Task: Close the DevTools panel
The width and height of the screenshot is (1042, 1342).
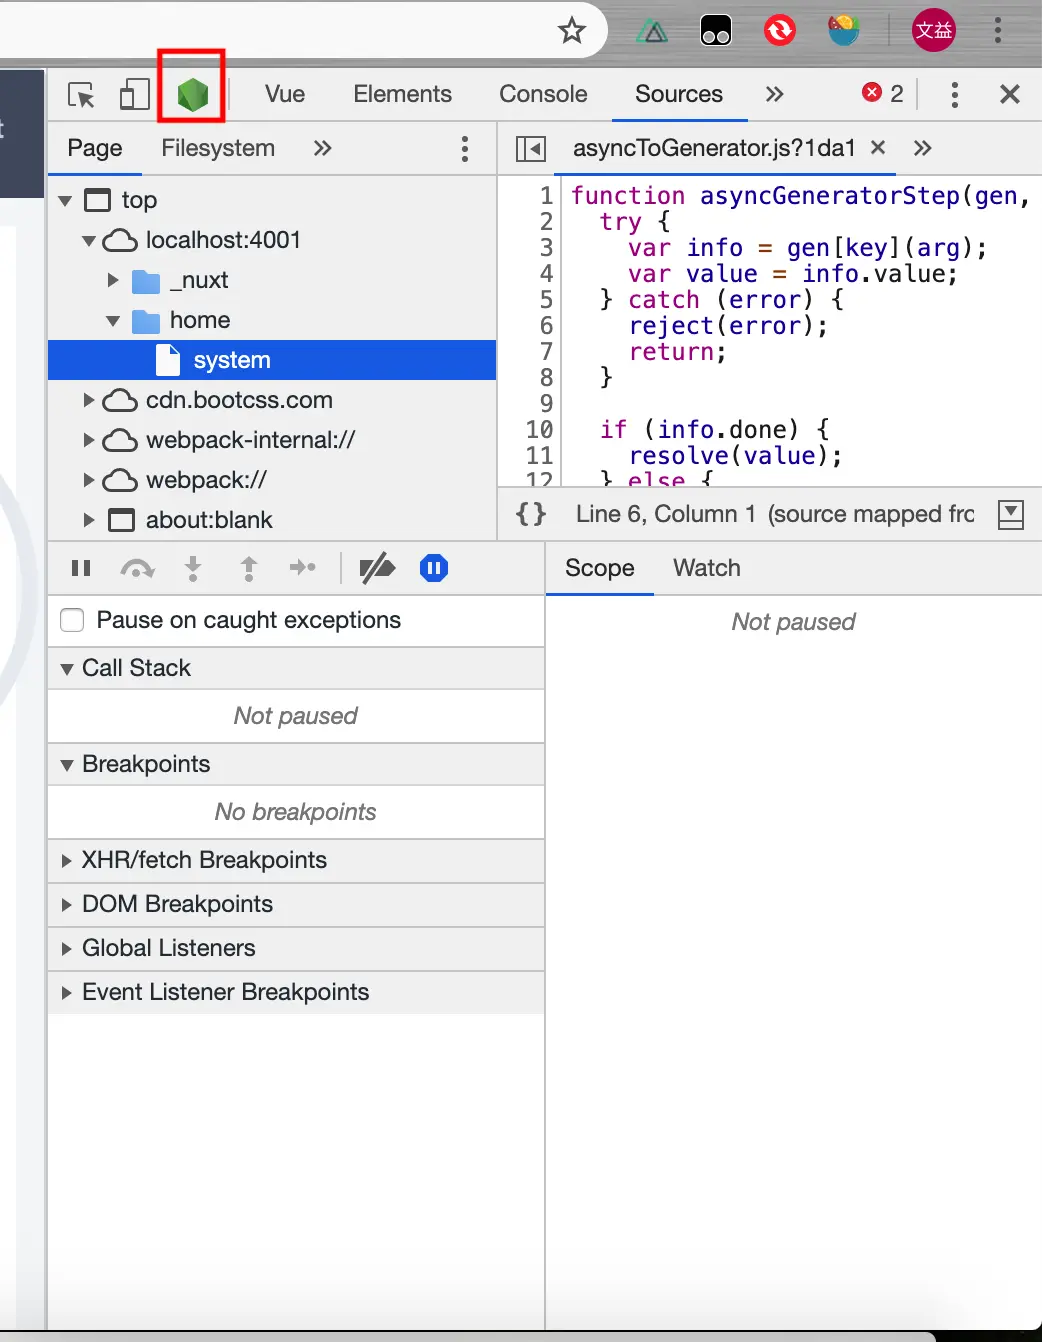Action: (1010, 94)
